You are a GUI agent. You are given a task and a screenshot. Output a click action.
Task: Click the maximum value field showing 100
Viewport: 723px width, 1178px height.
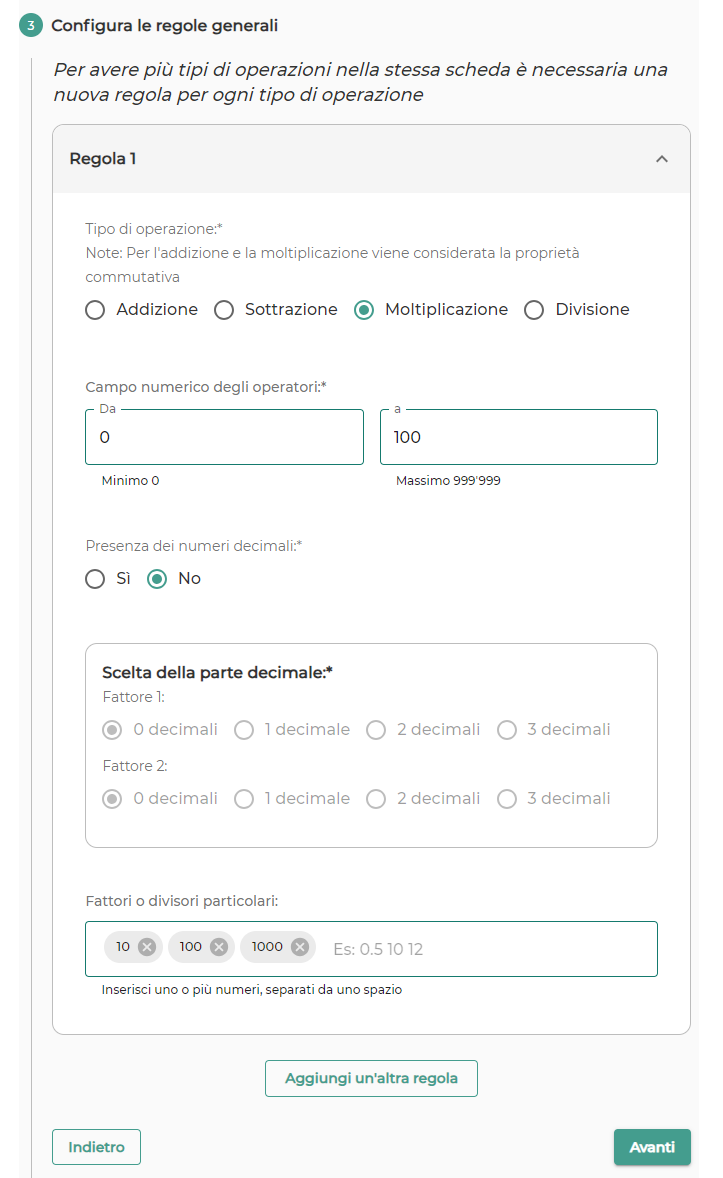519,436
